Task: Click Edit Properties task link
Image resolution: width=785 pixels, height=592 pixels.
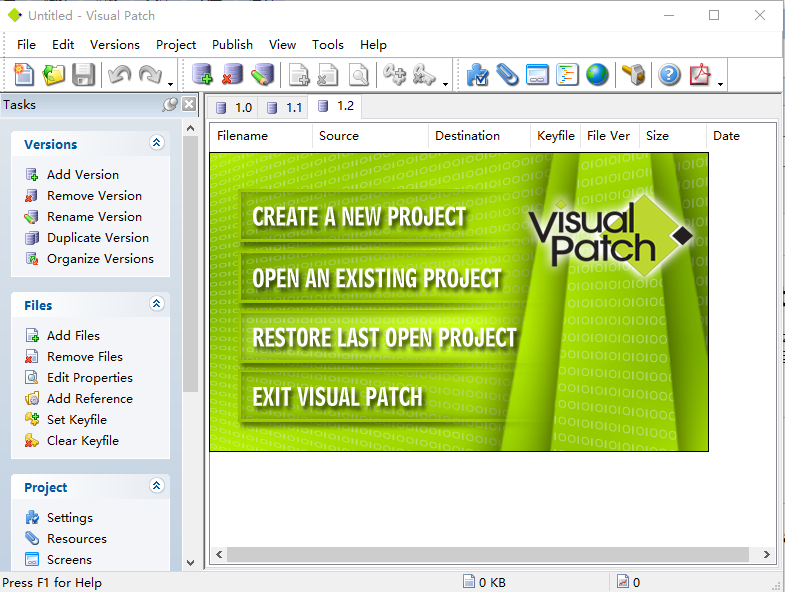Action: (x=90, y=378)
